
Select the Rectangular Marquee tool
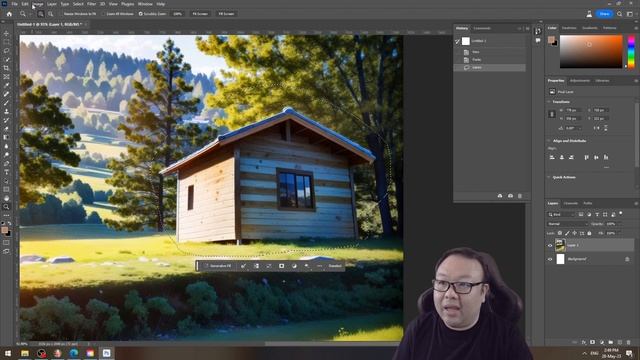pos(6,42)
